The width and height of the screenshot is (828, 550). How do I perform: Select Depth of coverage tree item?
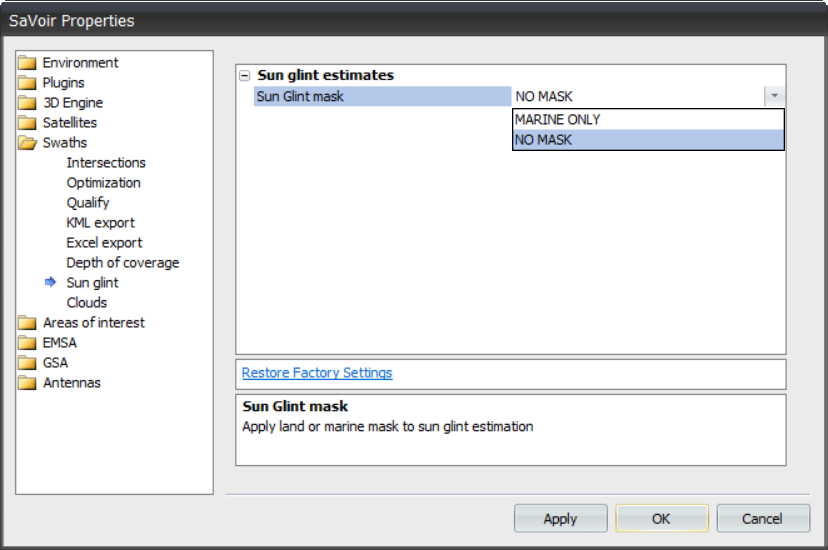pyautogui.click(x=122, y=263)
